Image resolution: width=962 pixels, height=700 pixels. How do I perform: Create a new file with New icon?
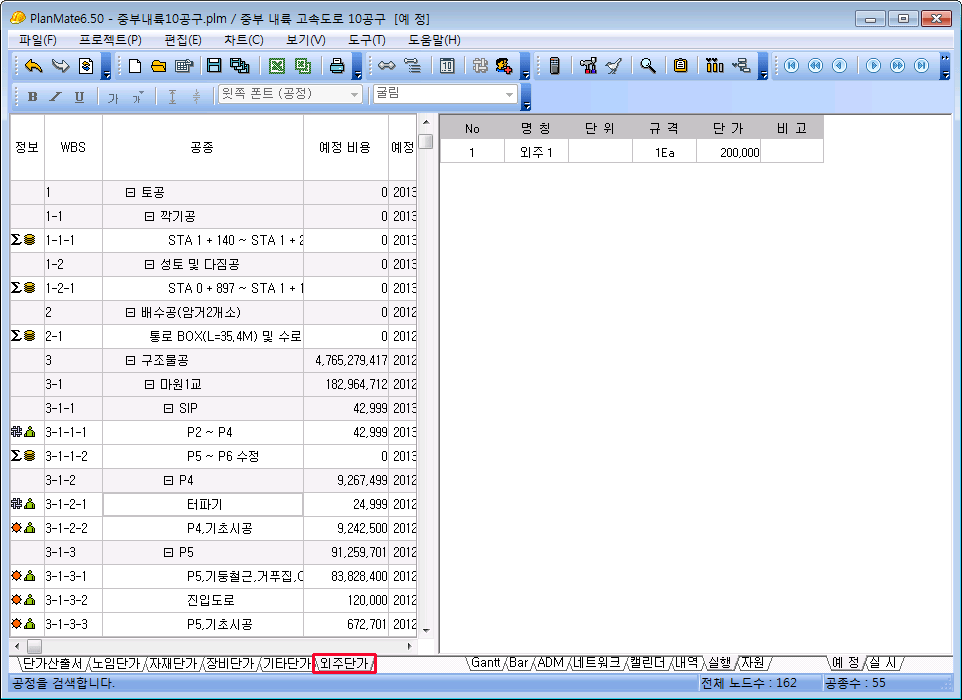[135, 66]
